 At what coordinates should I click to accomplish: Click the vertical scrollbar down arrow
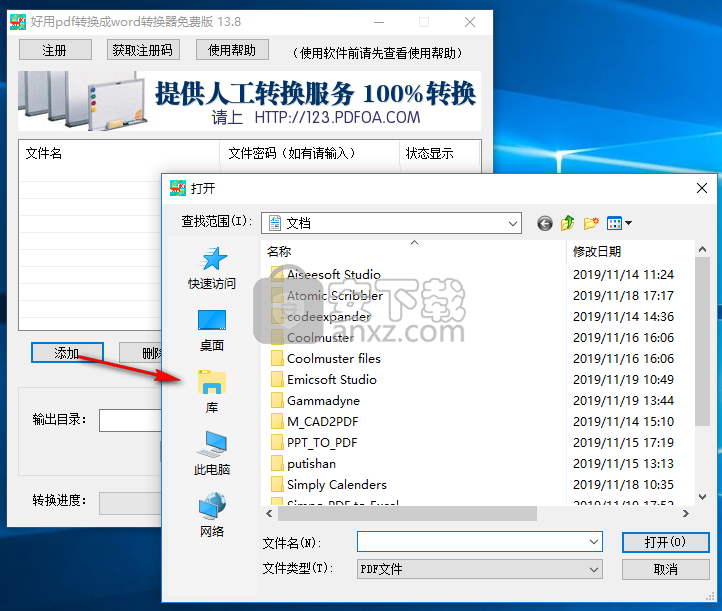(x=702, y=497)
